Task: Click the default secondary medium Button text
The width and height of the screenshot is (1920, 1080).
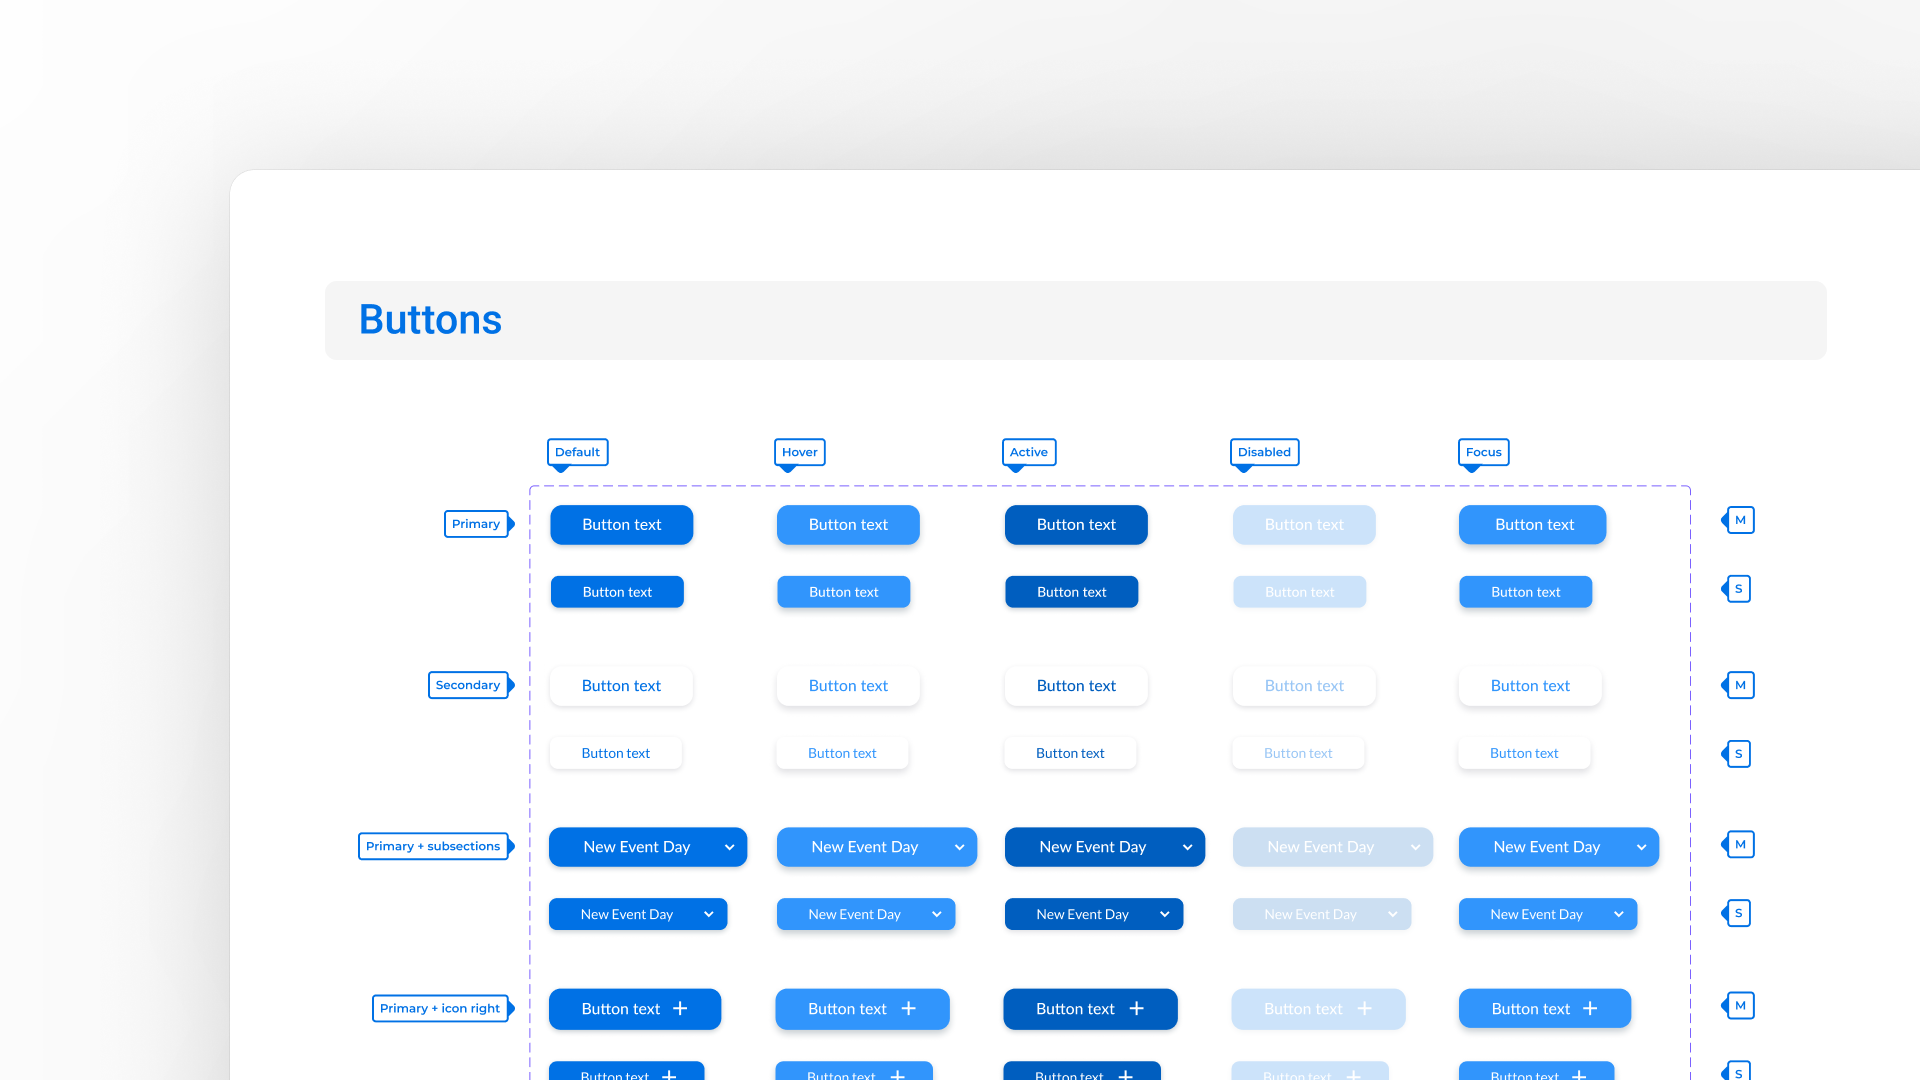Action: pyautogui.click(x=622, y=686)
